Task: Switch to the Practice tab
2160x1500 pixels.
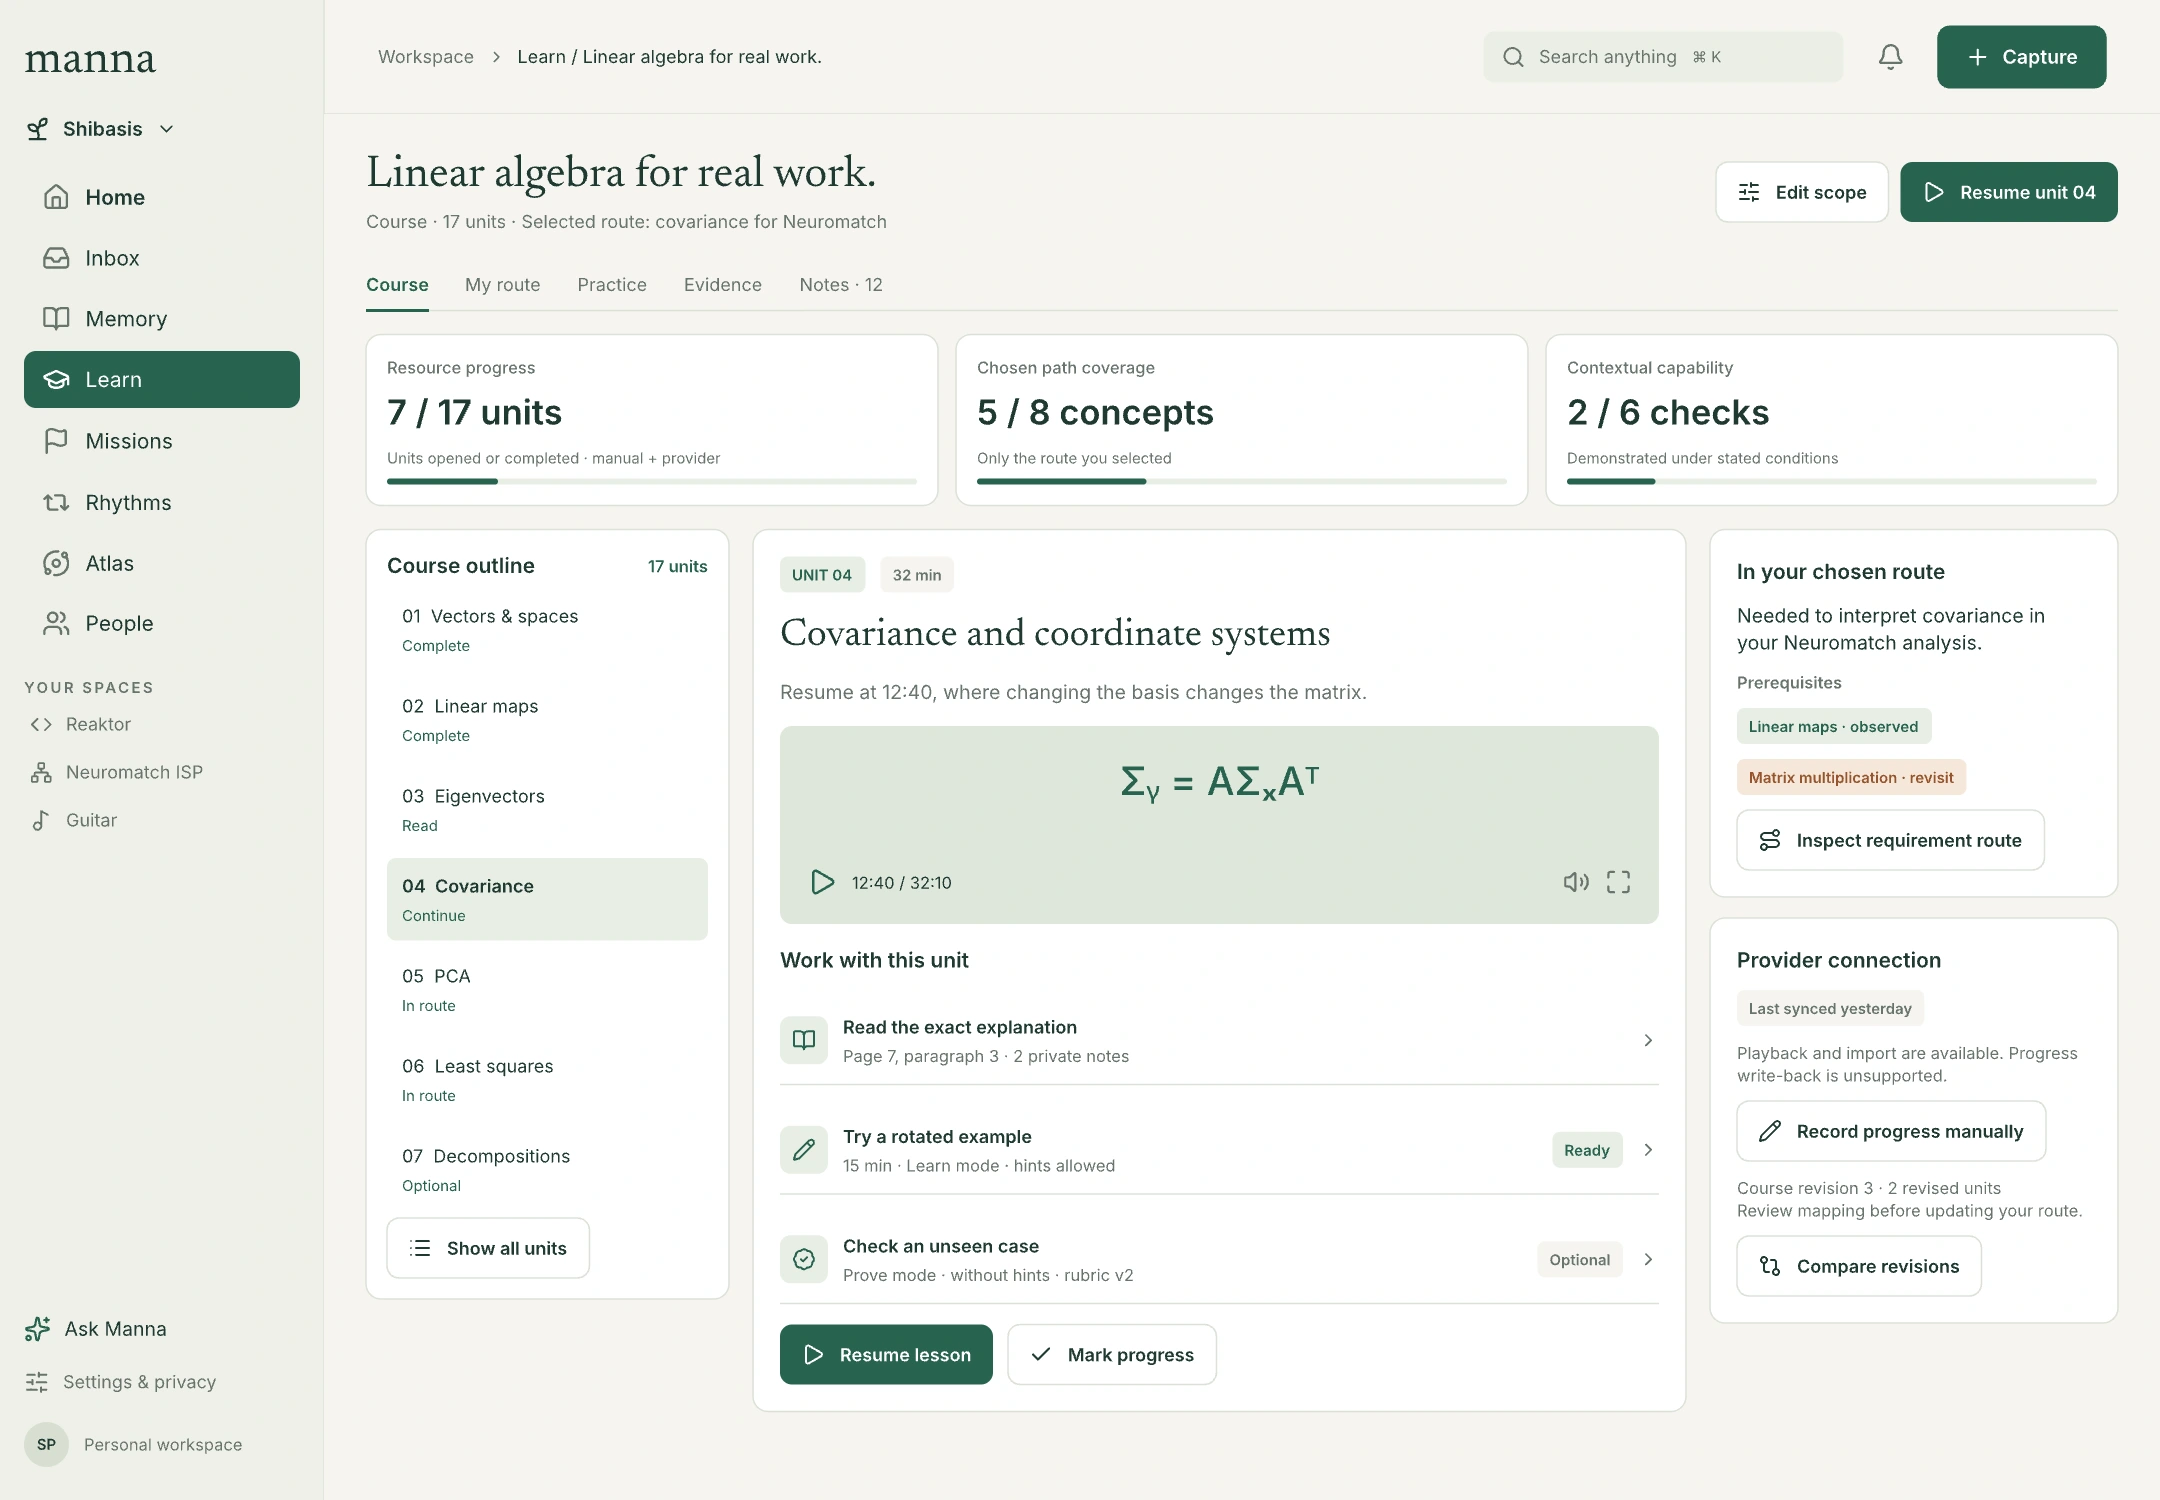Action: click(x=612, y=285)
